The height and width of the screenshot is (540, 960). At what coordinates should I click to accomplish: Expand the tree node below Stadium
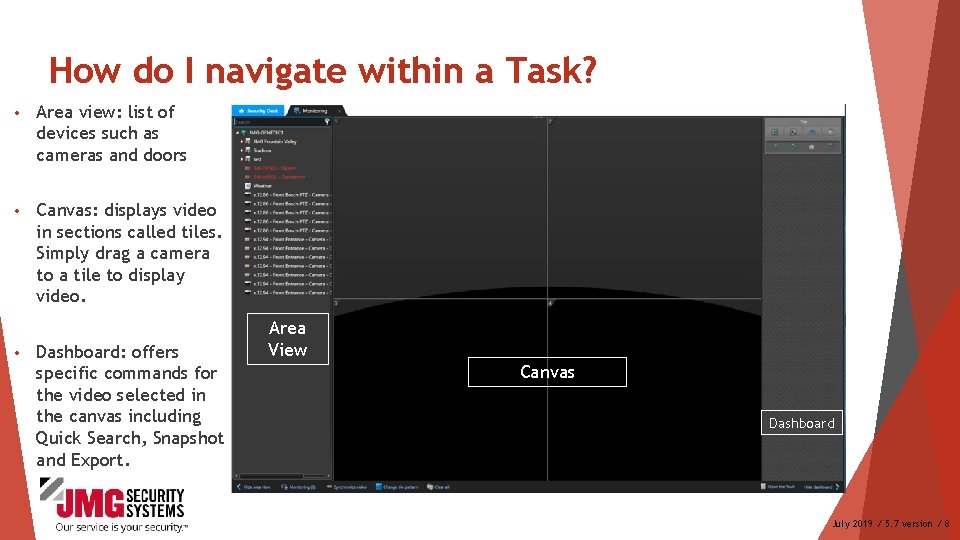coord(242,159)
